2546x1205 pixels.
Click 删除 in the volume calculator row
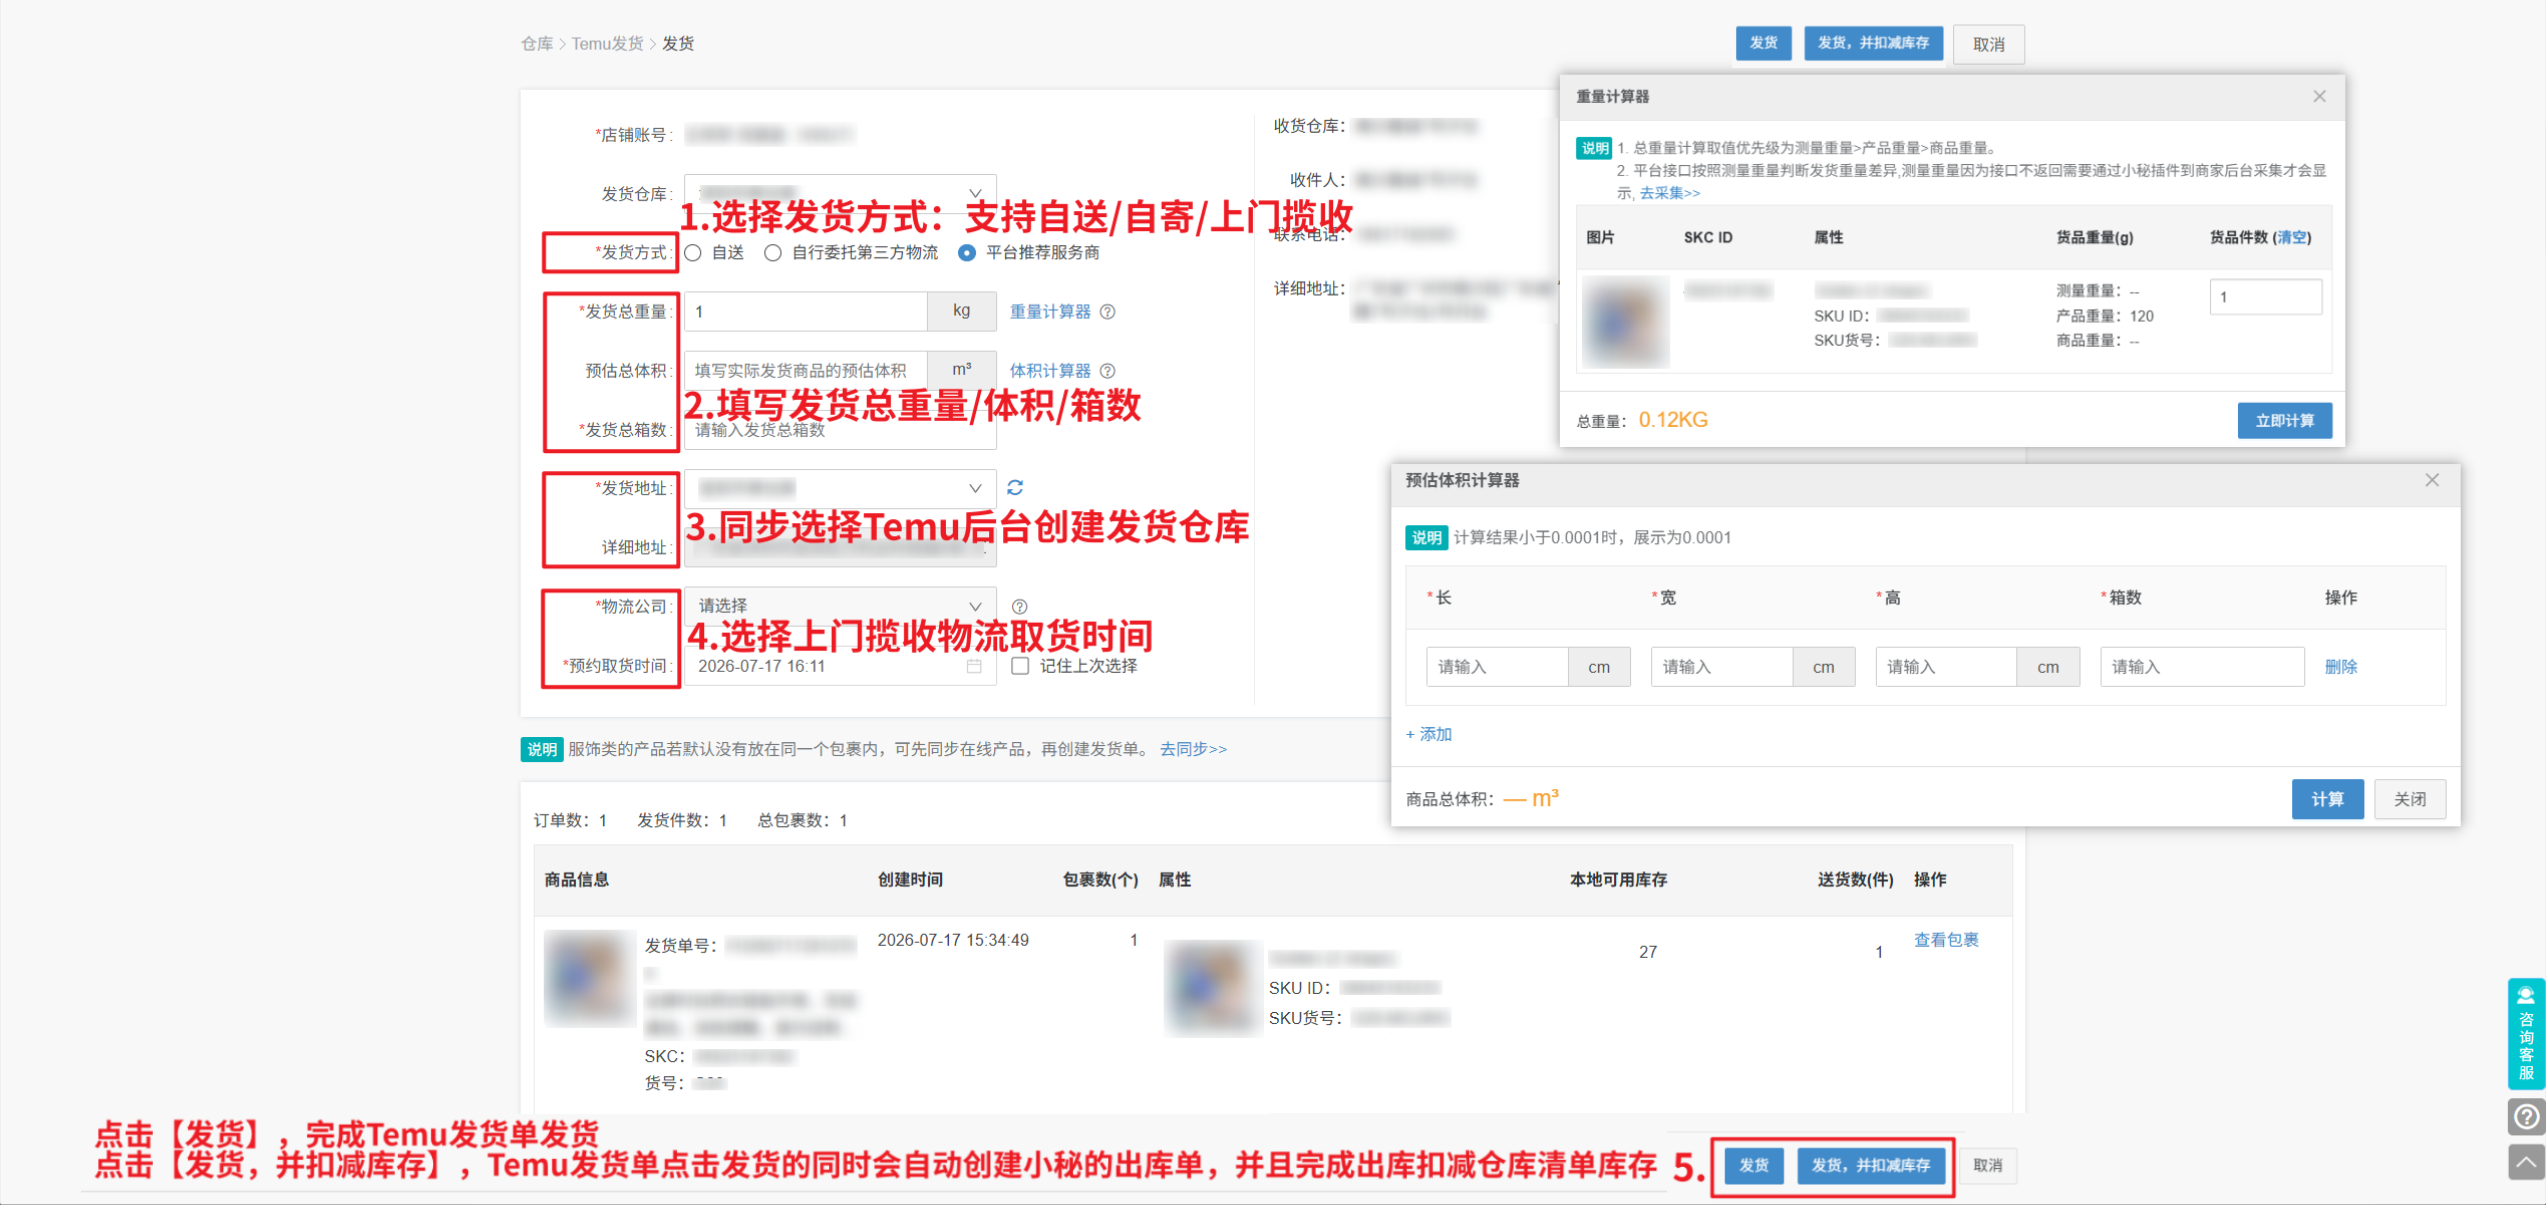point(2340,667)
